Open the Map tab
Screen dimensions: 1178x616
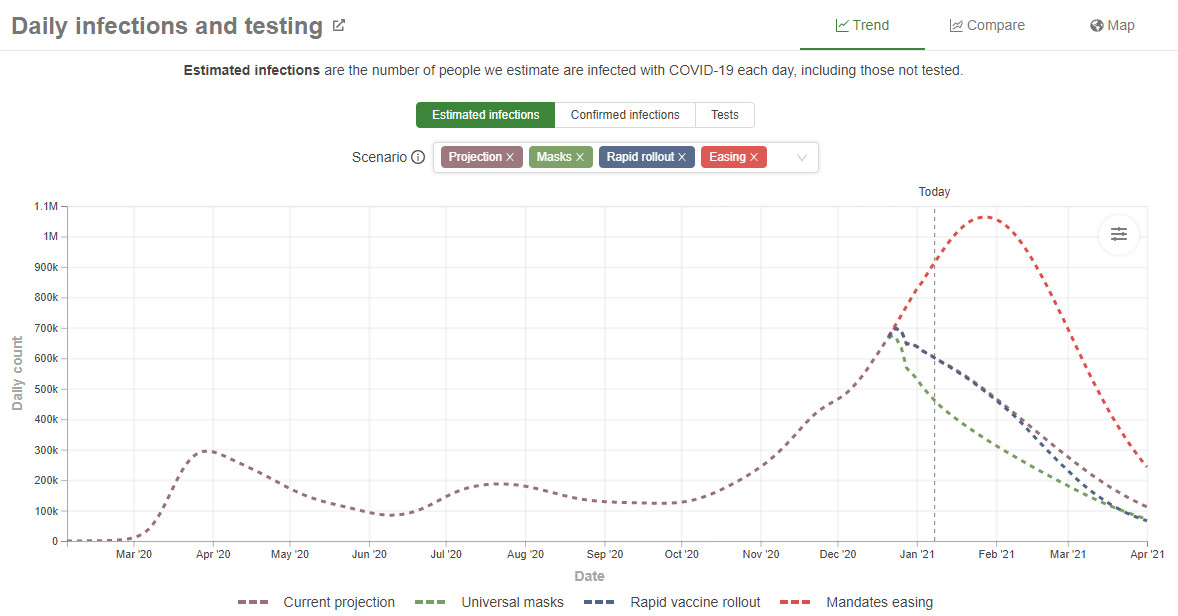click(1112, 26)
